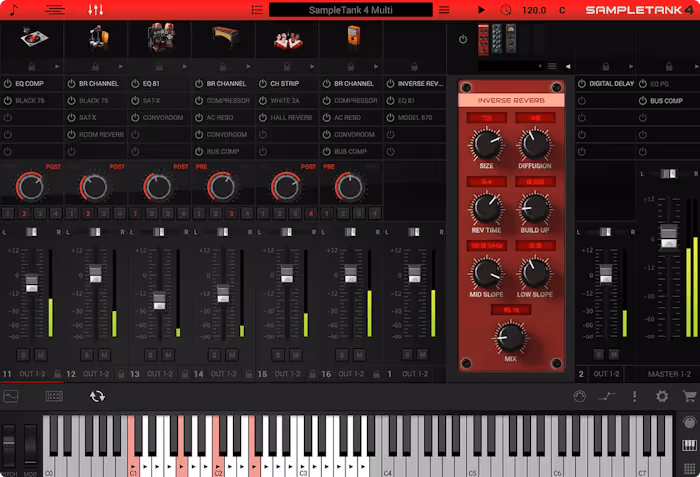
Task: Select MODEL 670 effect slot on return 1
Action: (415, 117)
